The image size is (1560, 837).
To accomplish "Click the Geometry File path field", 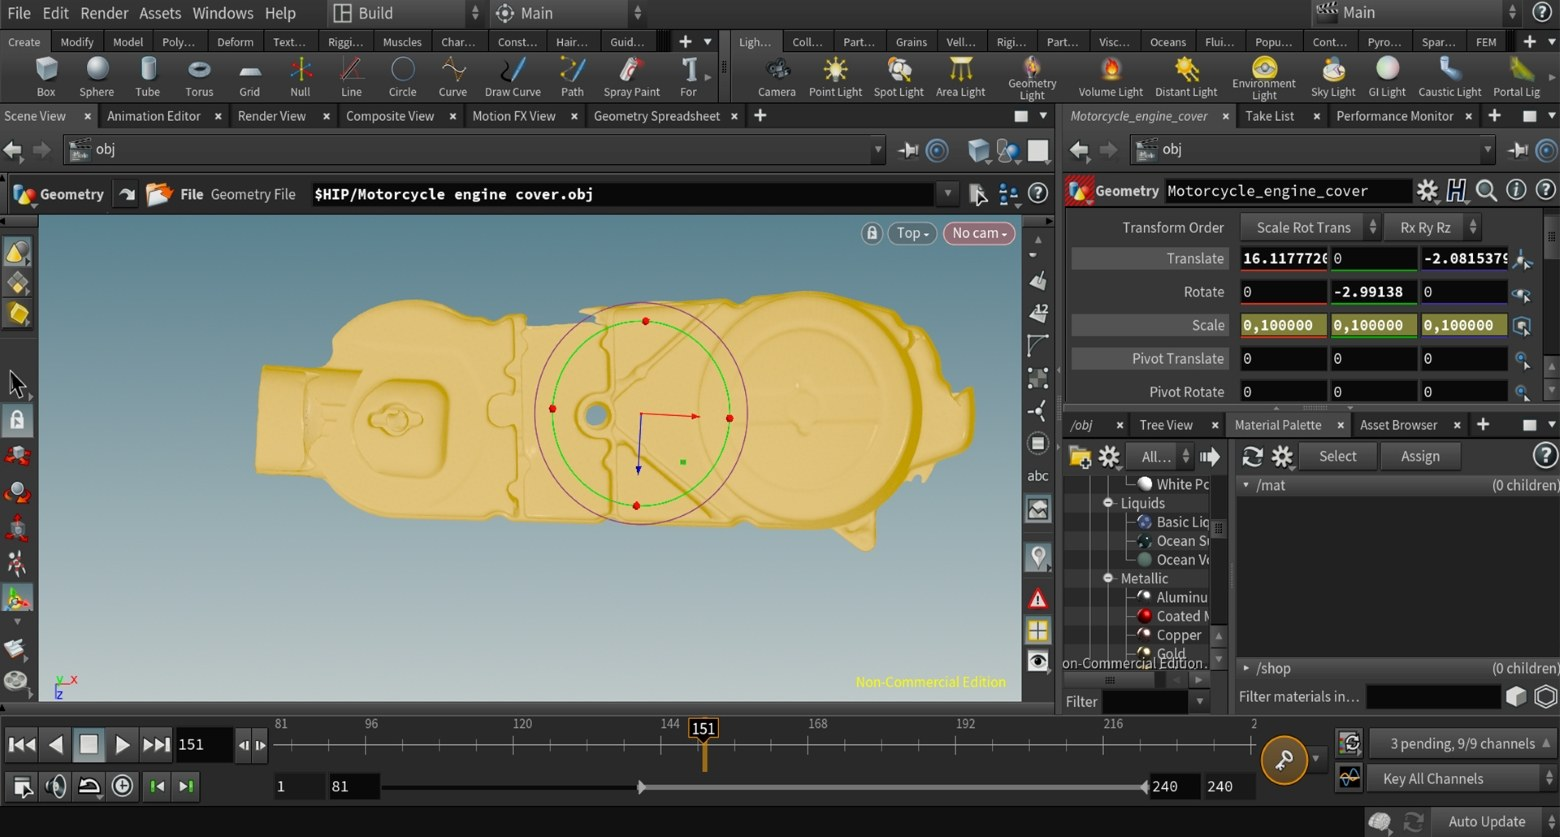I will tap(620, 194).
